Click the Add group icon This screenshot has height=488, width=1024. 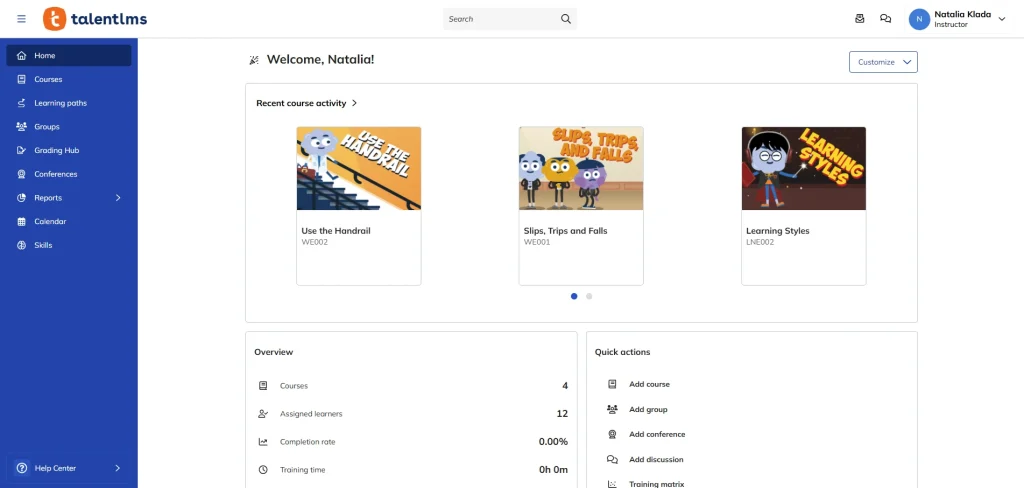(x=612, y=409)
